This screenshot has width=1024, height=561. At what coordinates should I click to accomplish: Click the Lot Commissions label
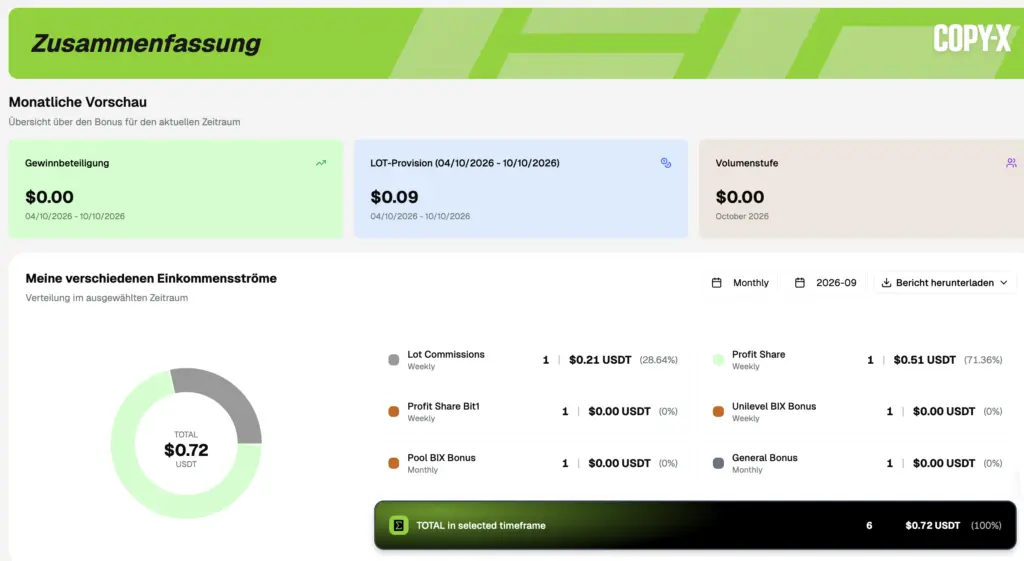click(x=446, y=355)
